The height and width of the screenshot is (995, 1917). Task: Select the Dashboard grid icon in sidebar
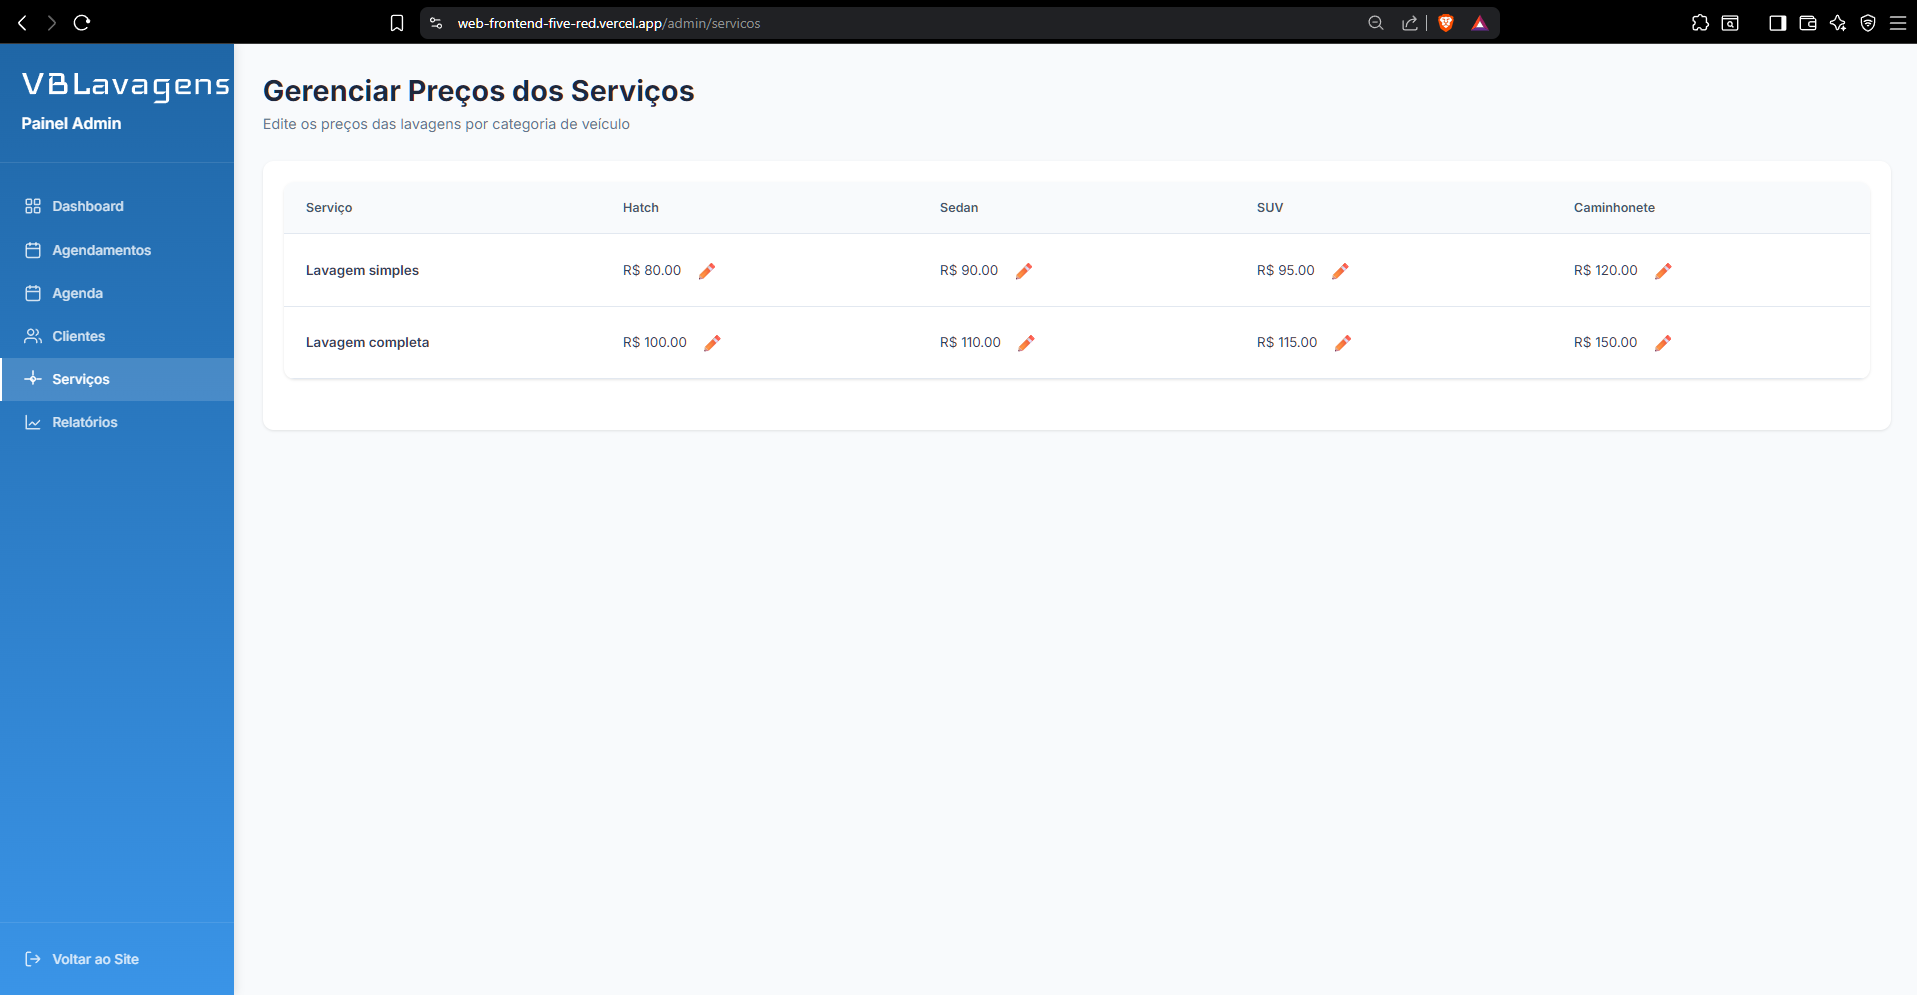(33, 206)
